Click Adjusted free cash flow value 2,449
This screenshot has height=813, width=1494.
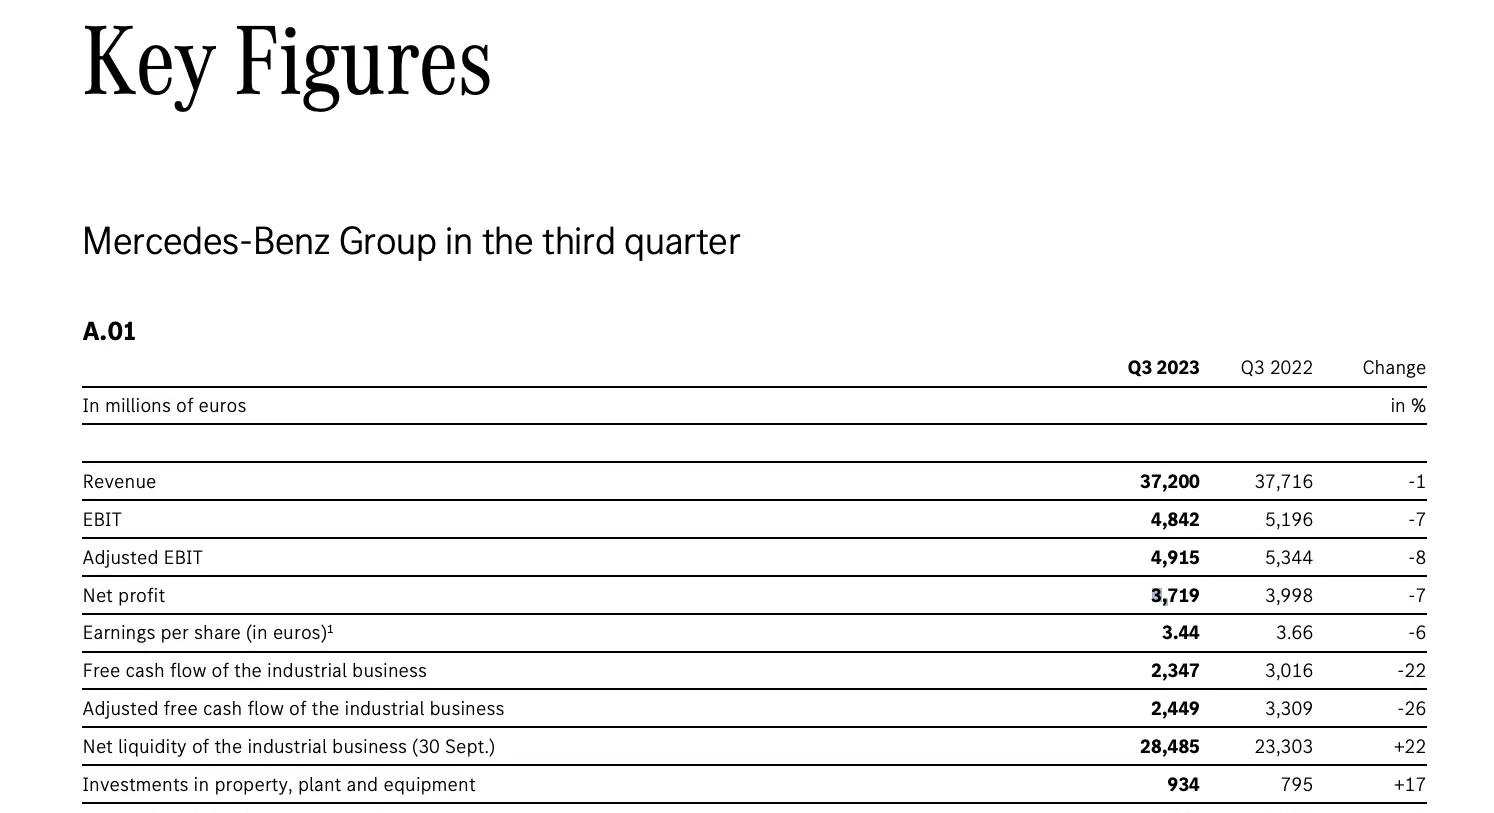point(1175,709)
